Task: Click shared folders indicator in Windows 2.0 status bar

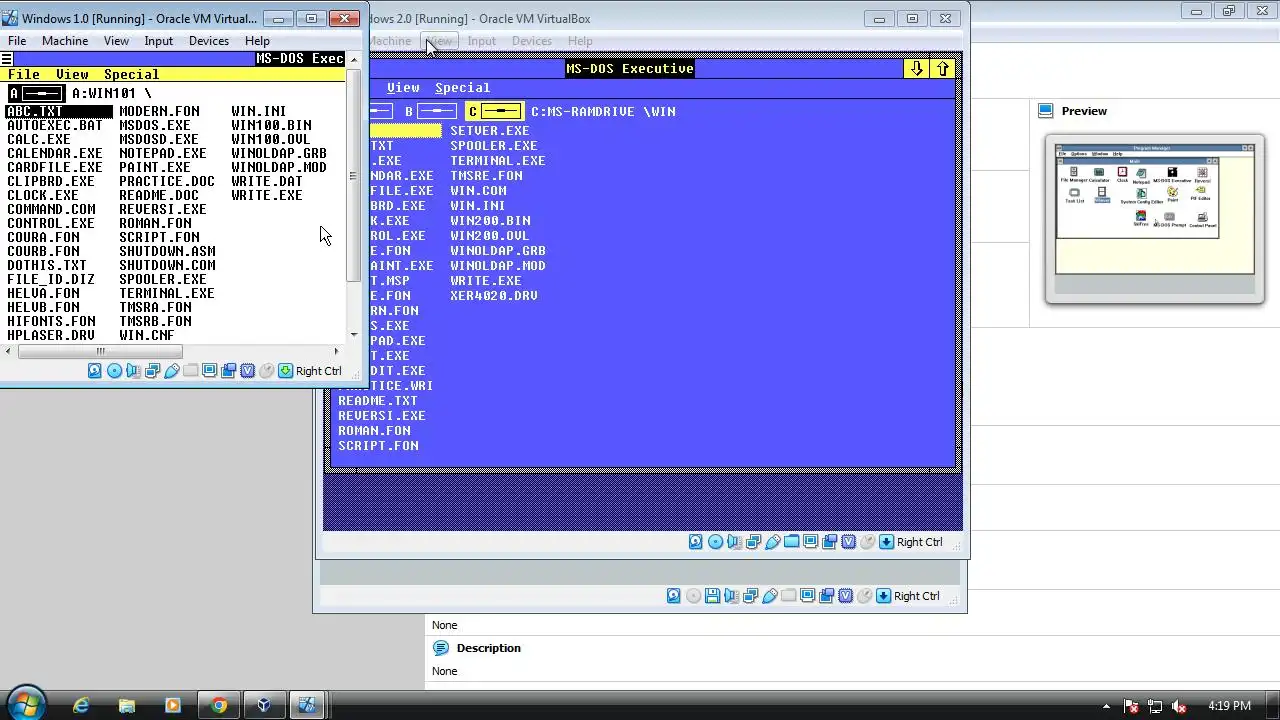Action: (x=791, y=542)
